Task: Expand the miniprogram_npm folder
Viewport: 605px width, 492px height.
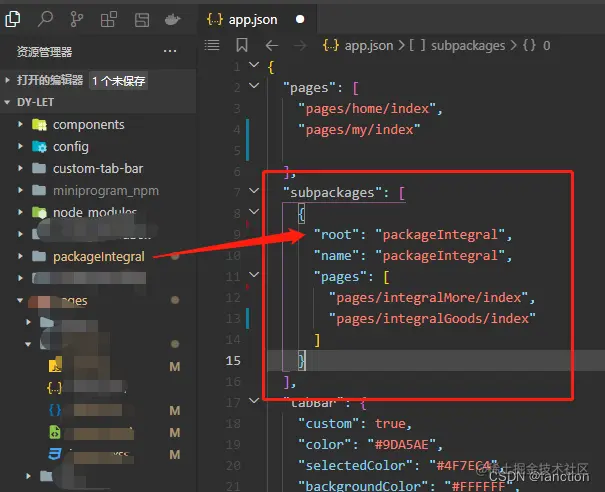Action: pos(20,190)
